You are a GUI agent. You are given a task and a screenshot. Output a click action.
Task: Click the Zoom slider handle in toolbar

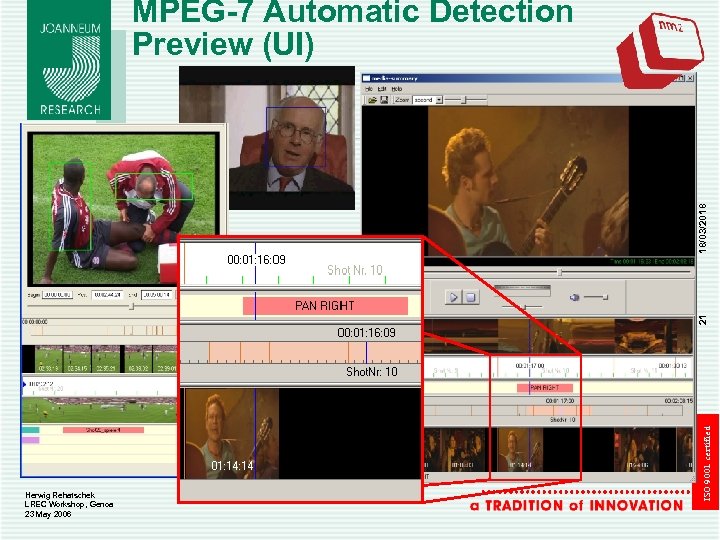tap(464, 100)
